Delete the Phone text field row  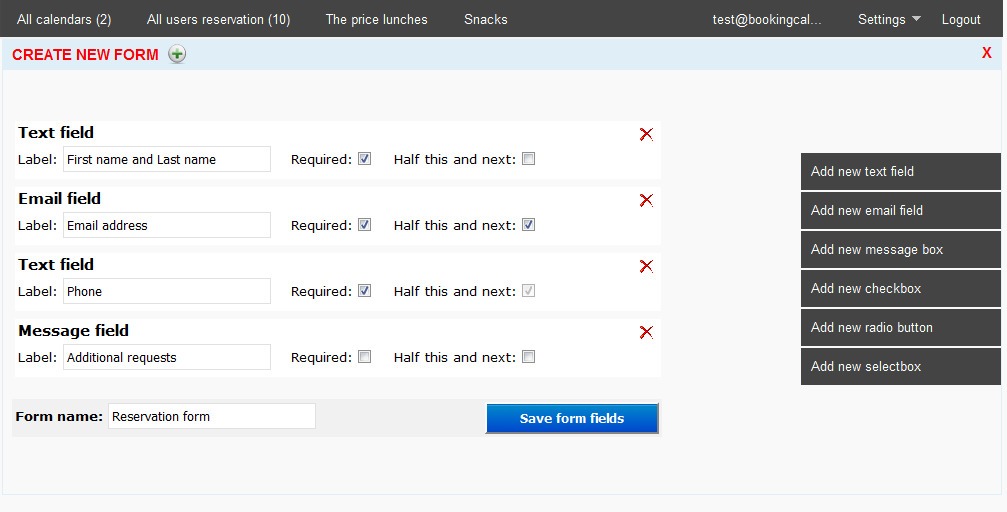646,266
